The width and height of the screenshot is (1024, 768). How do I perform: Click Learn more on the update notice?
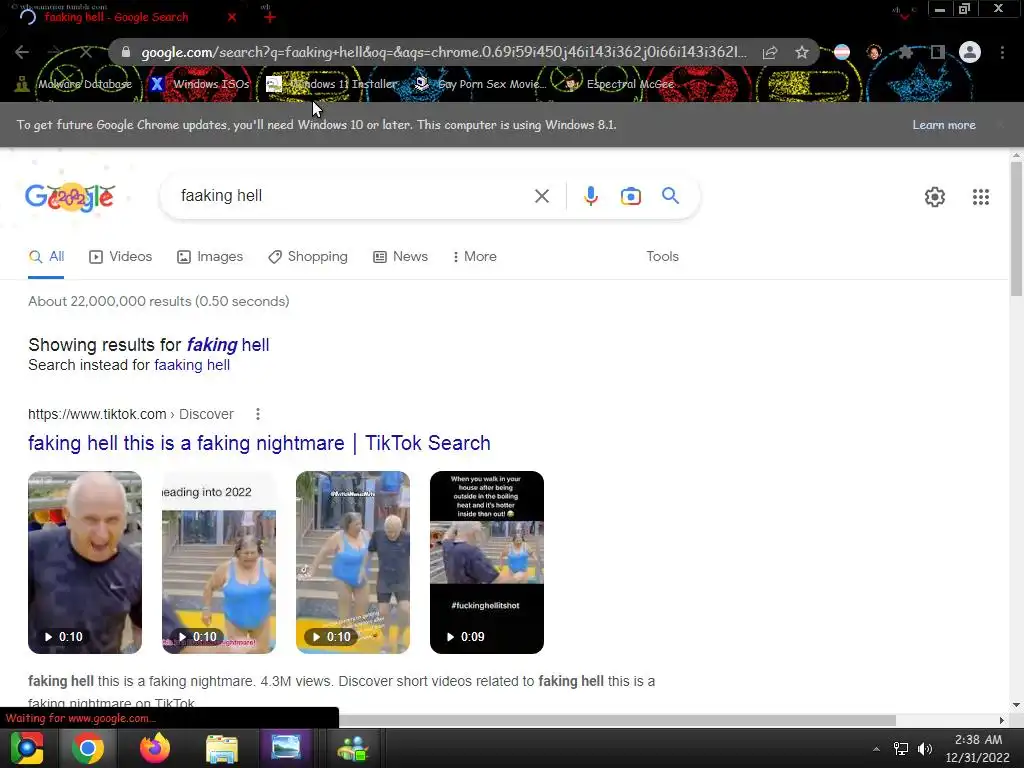click(944, 125)
